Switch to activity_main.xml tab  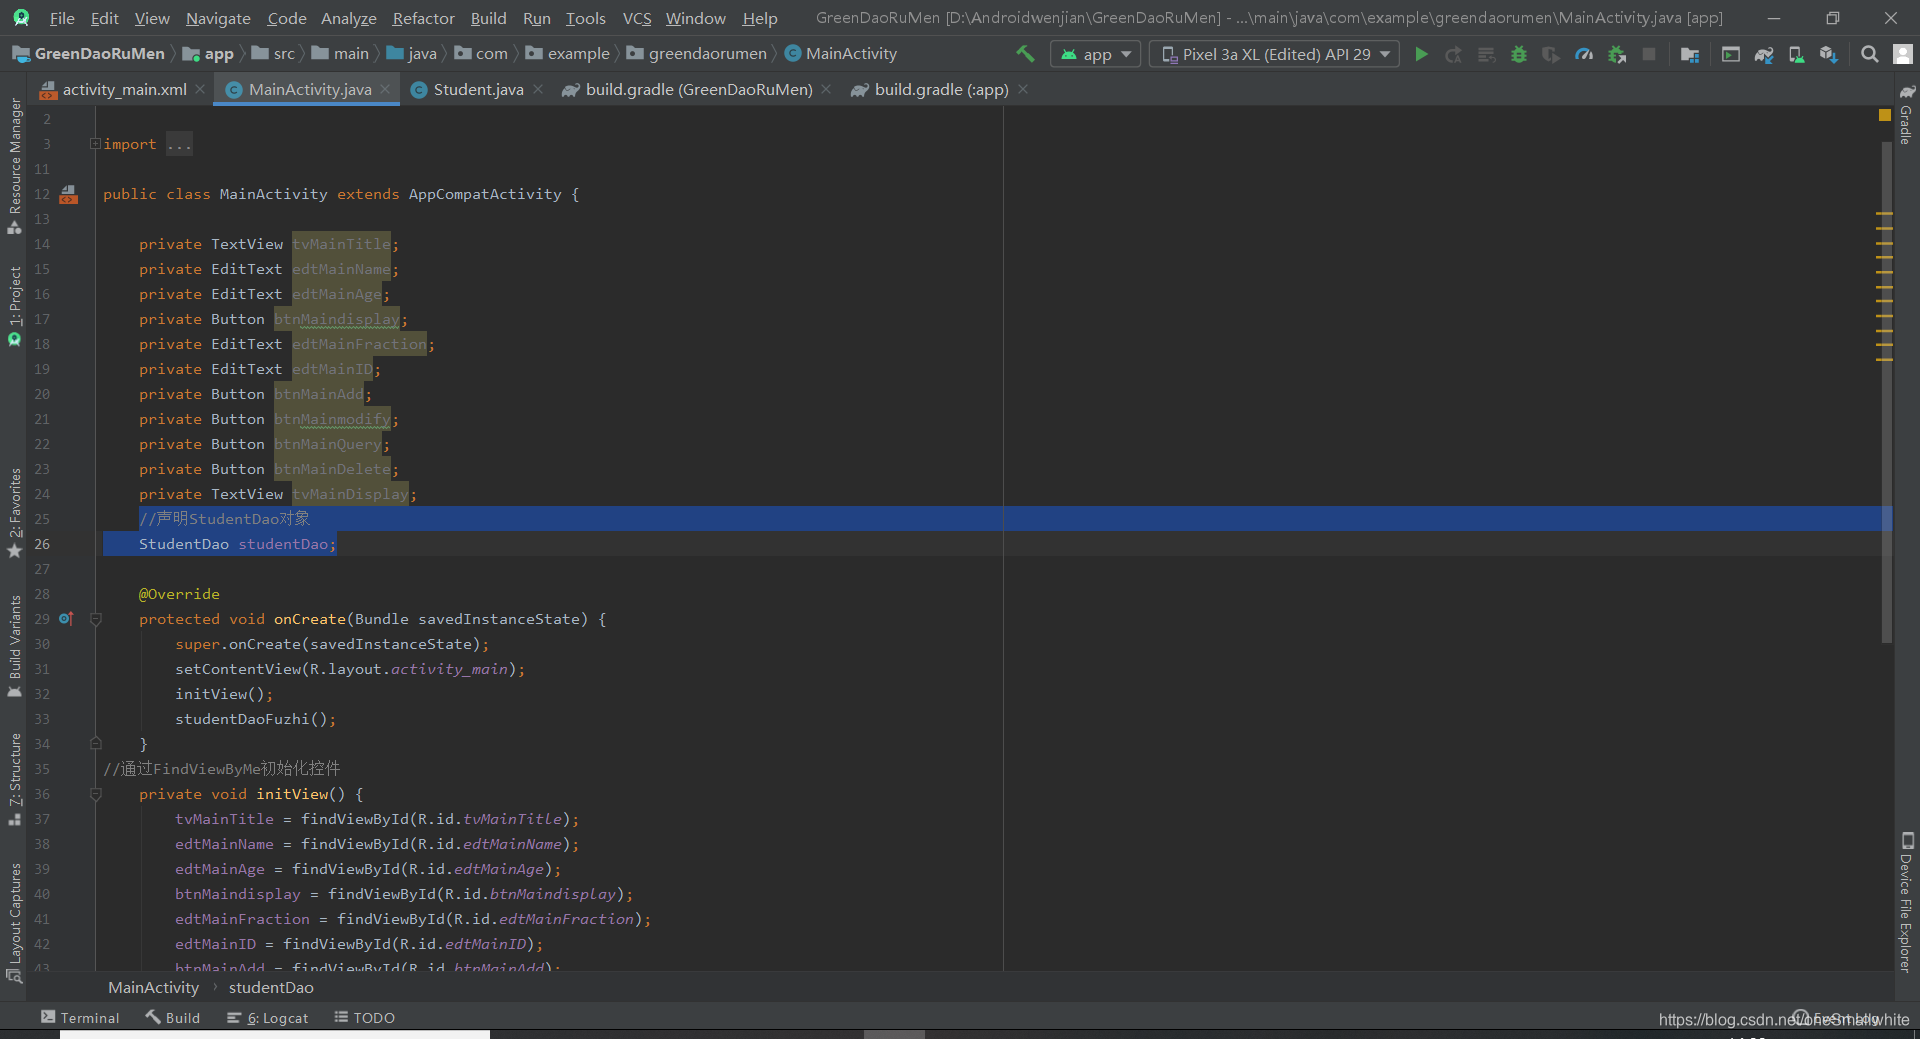(124, 89)
